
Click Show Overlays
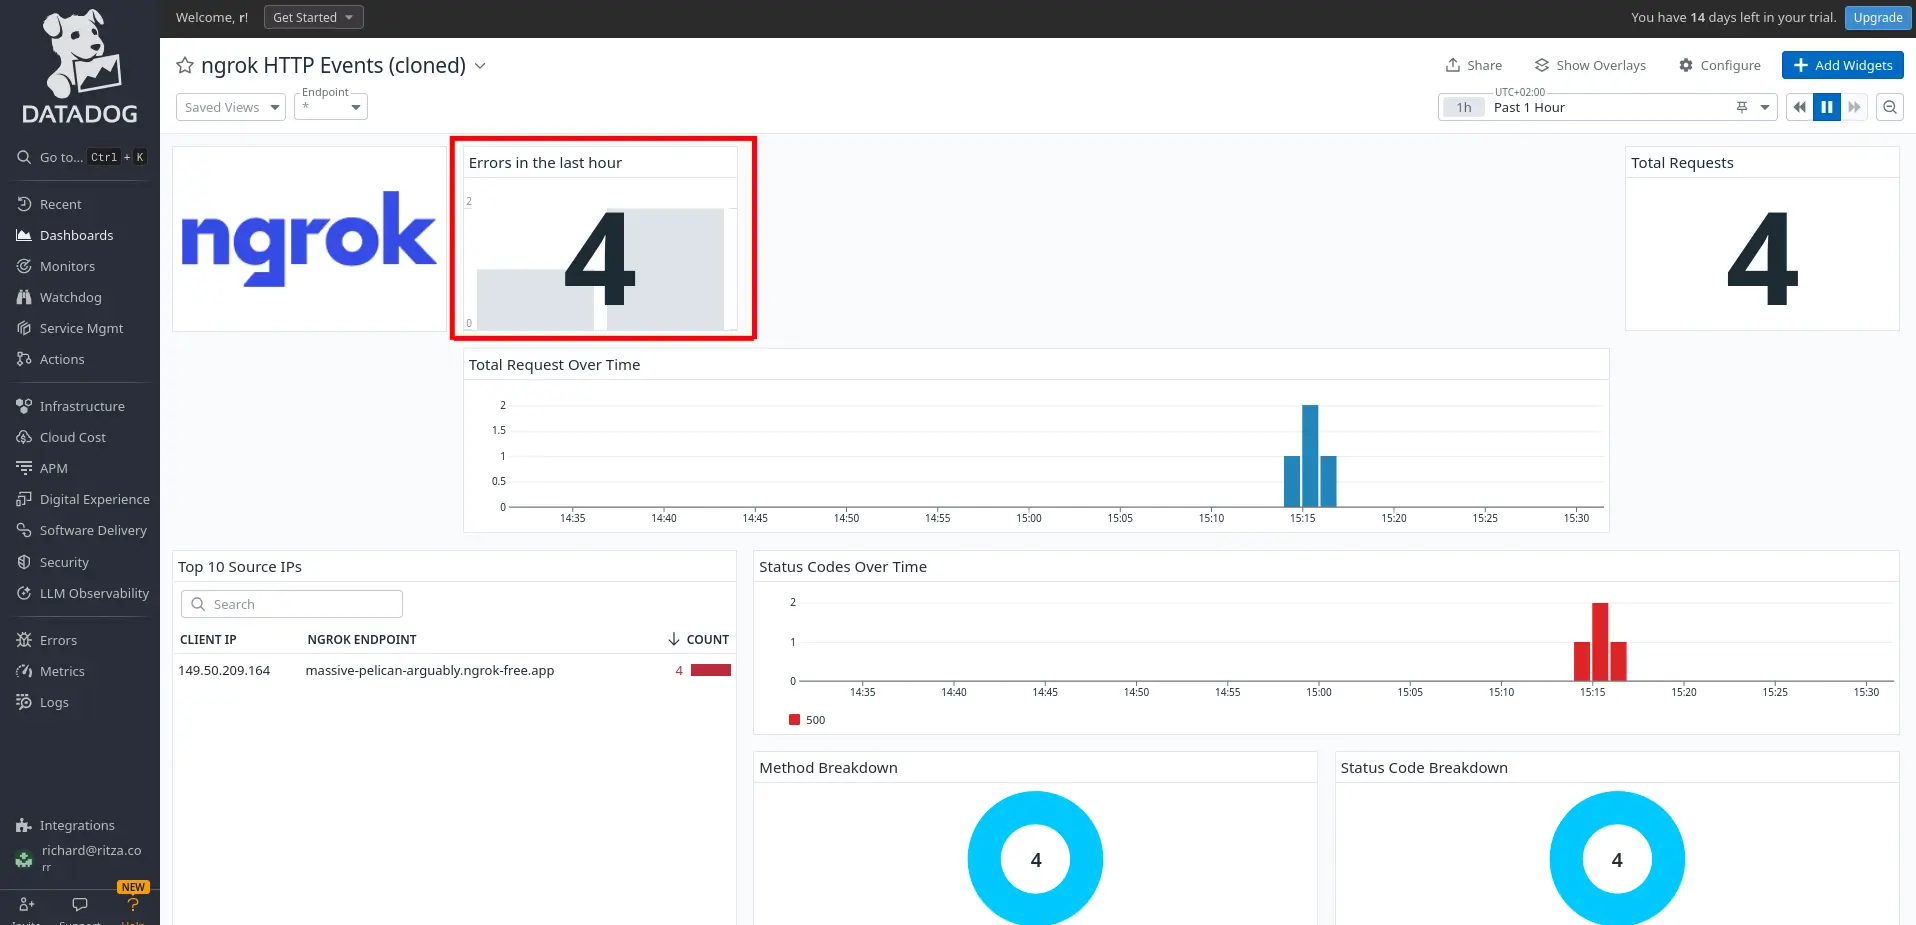[x=1590, y=65]
